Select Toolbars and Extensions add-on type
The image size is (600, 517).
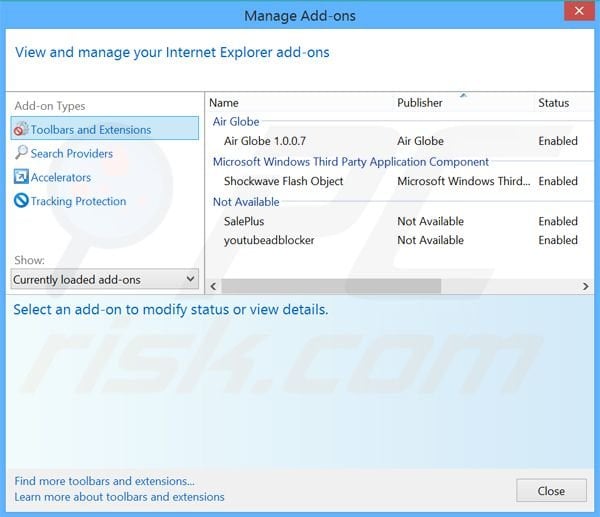(105, 128)
